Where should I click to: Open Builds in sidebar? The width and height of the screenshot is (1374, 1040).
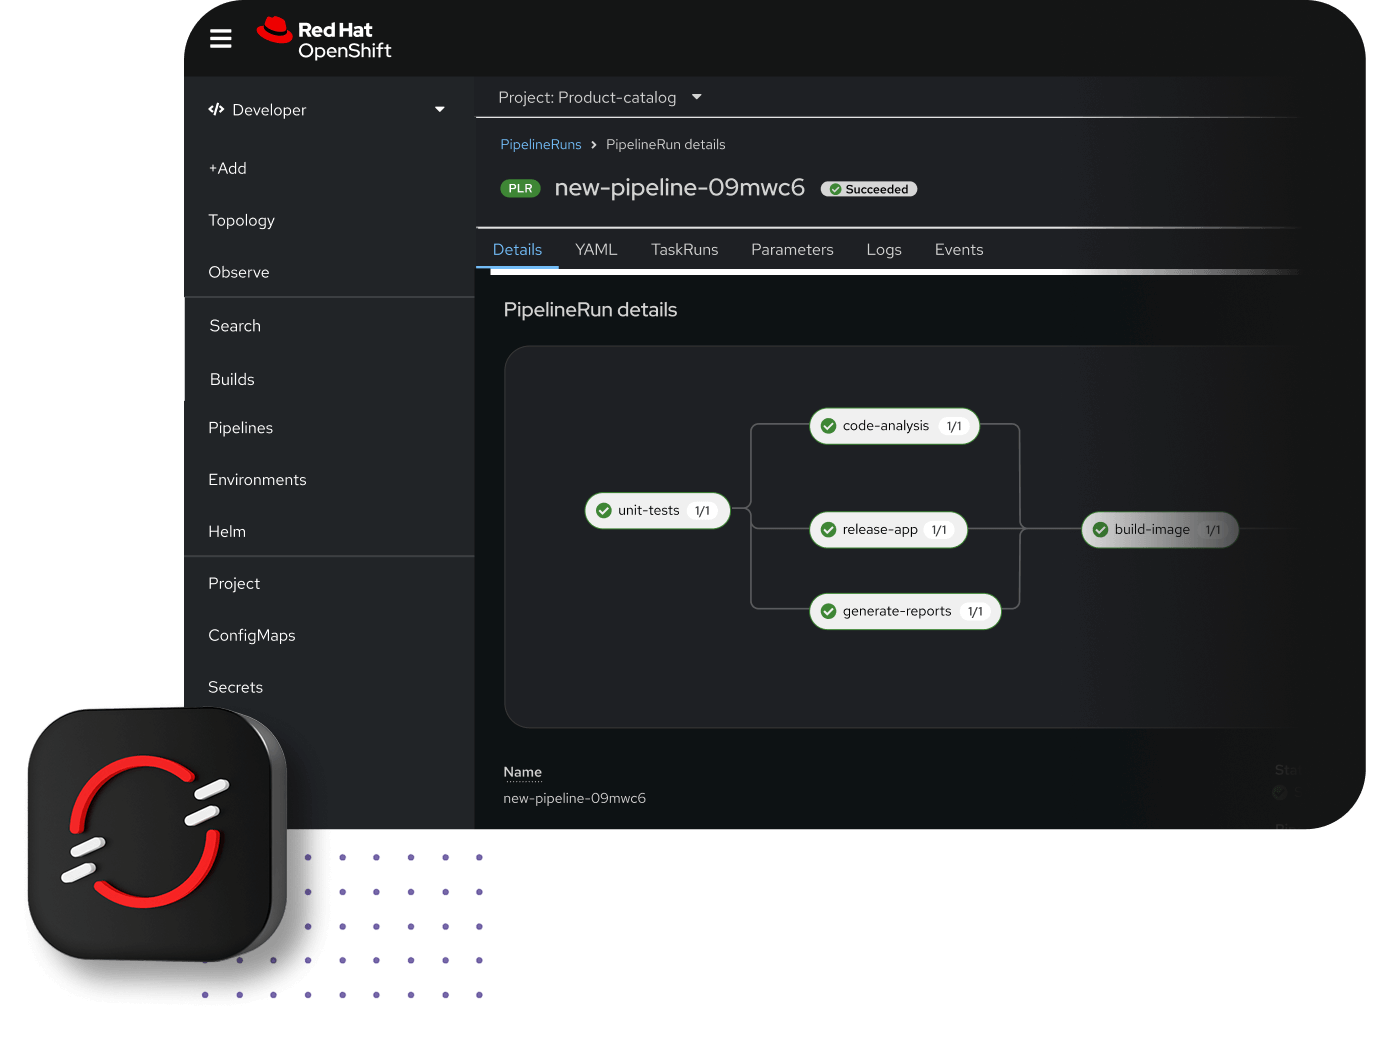coord(232,379)
